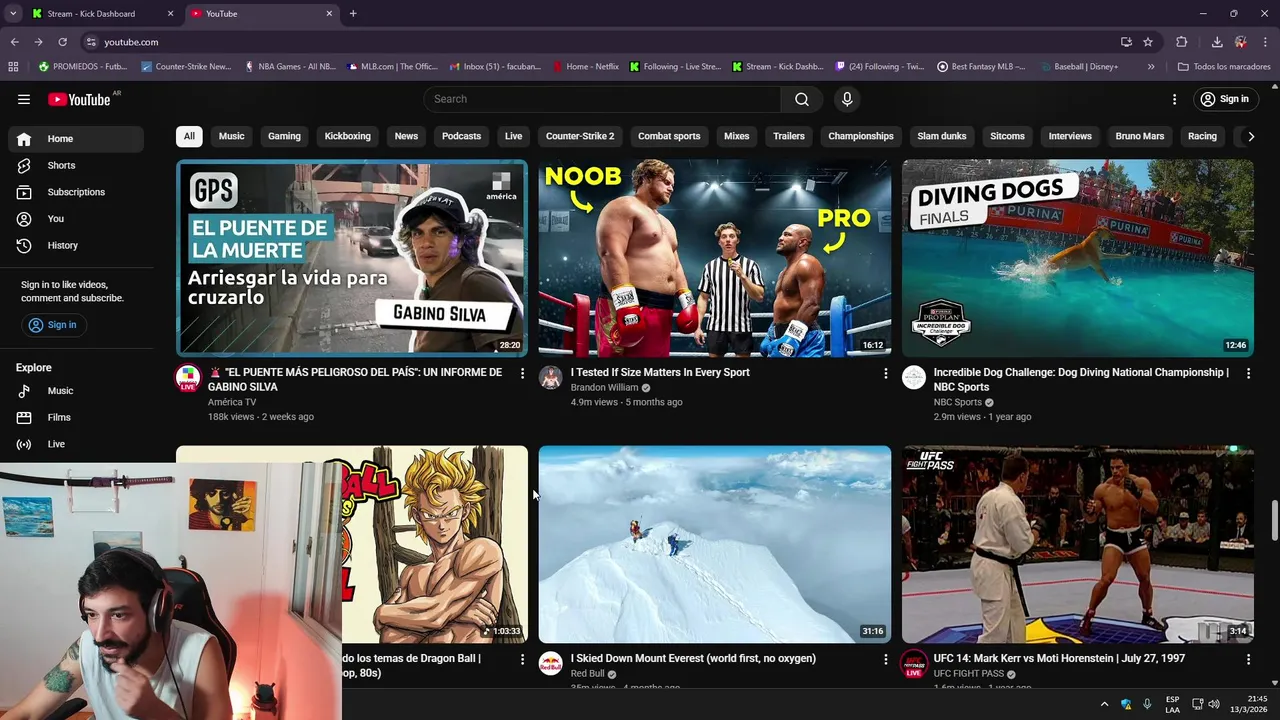Select the Podcasts filter chip
Screen dimensions: 1280x720
[x=461, y=136]
